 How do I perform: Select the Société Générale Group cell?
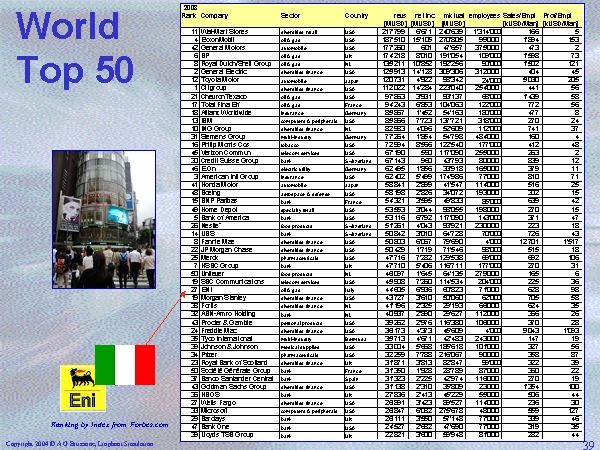click(x=240, y=371)
